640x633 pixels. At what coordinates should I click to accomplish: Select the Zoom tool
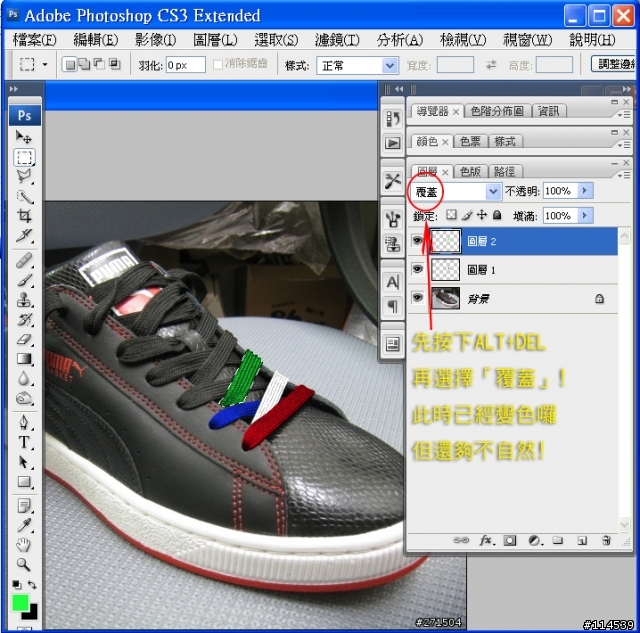24,564
